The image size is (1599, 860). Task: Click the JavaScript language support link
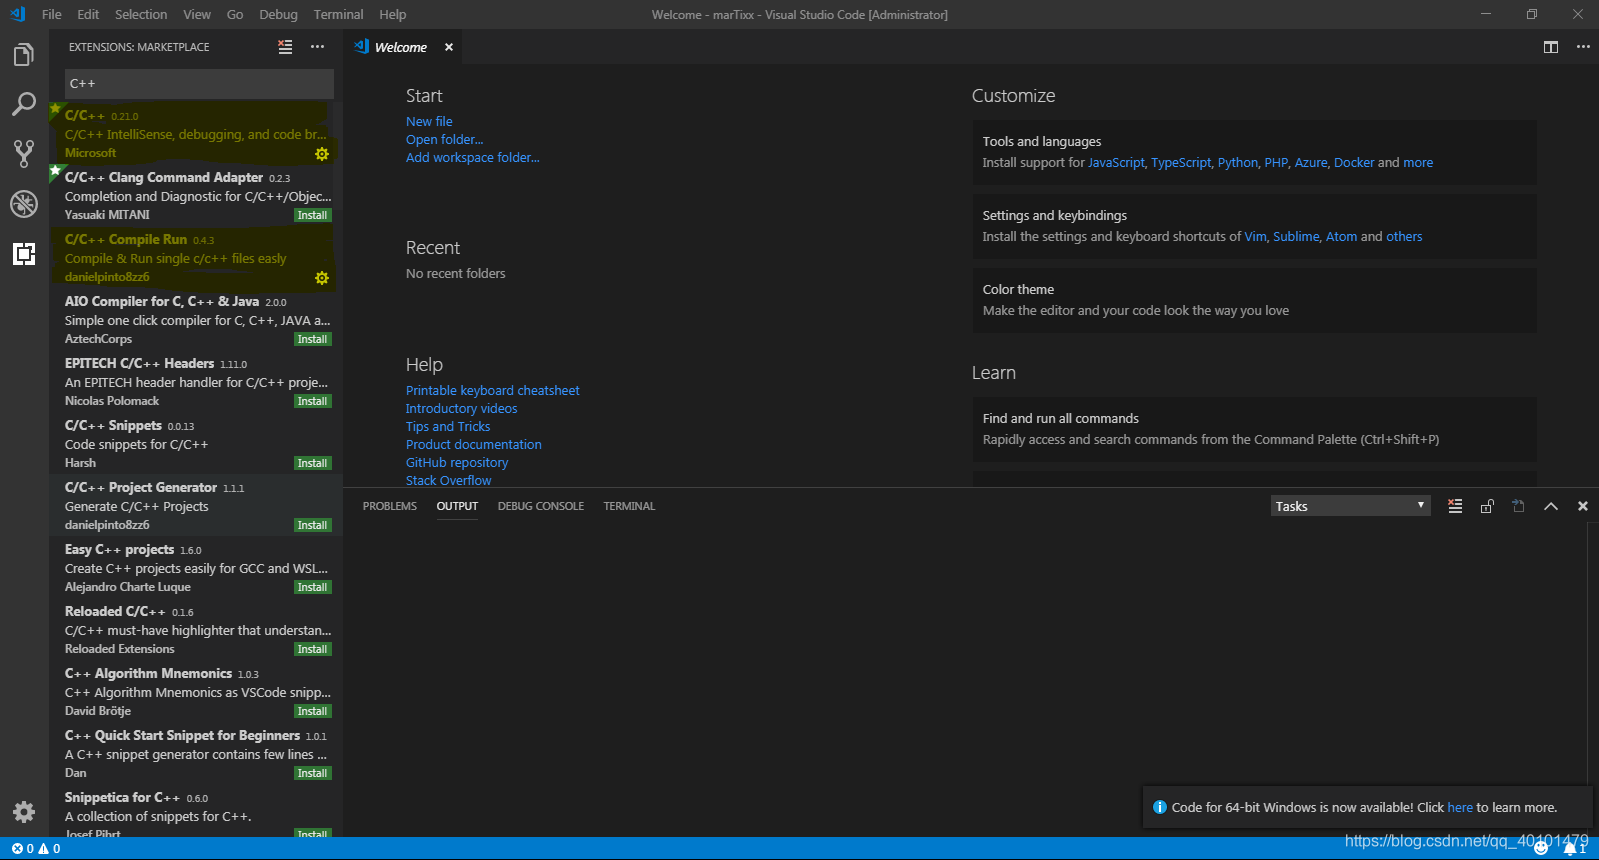pyautogui.click(x=1116, y=162)
